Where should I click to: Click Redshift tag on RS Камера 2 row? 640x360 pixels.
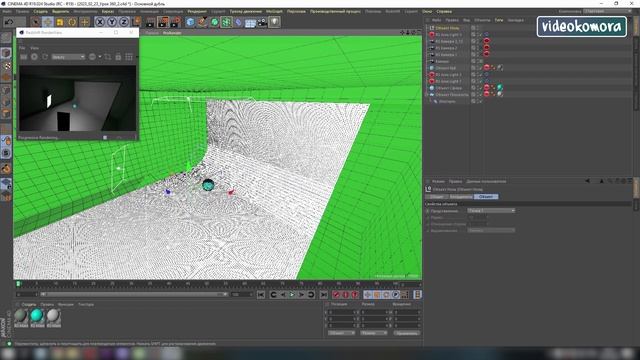[x=486, y=48]
